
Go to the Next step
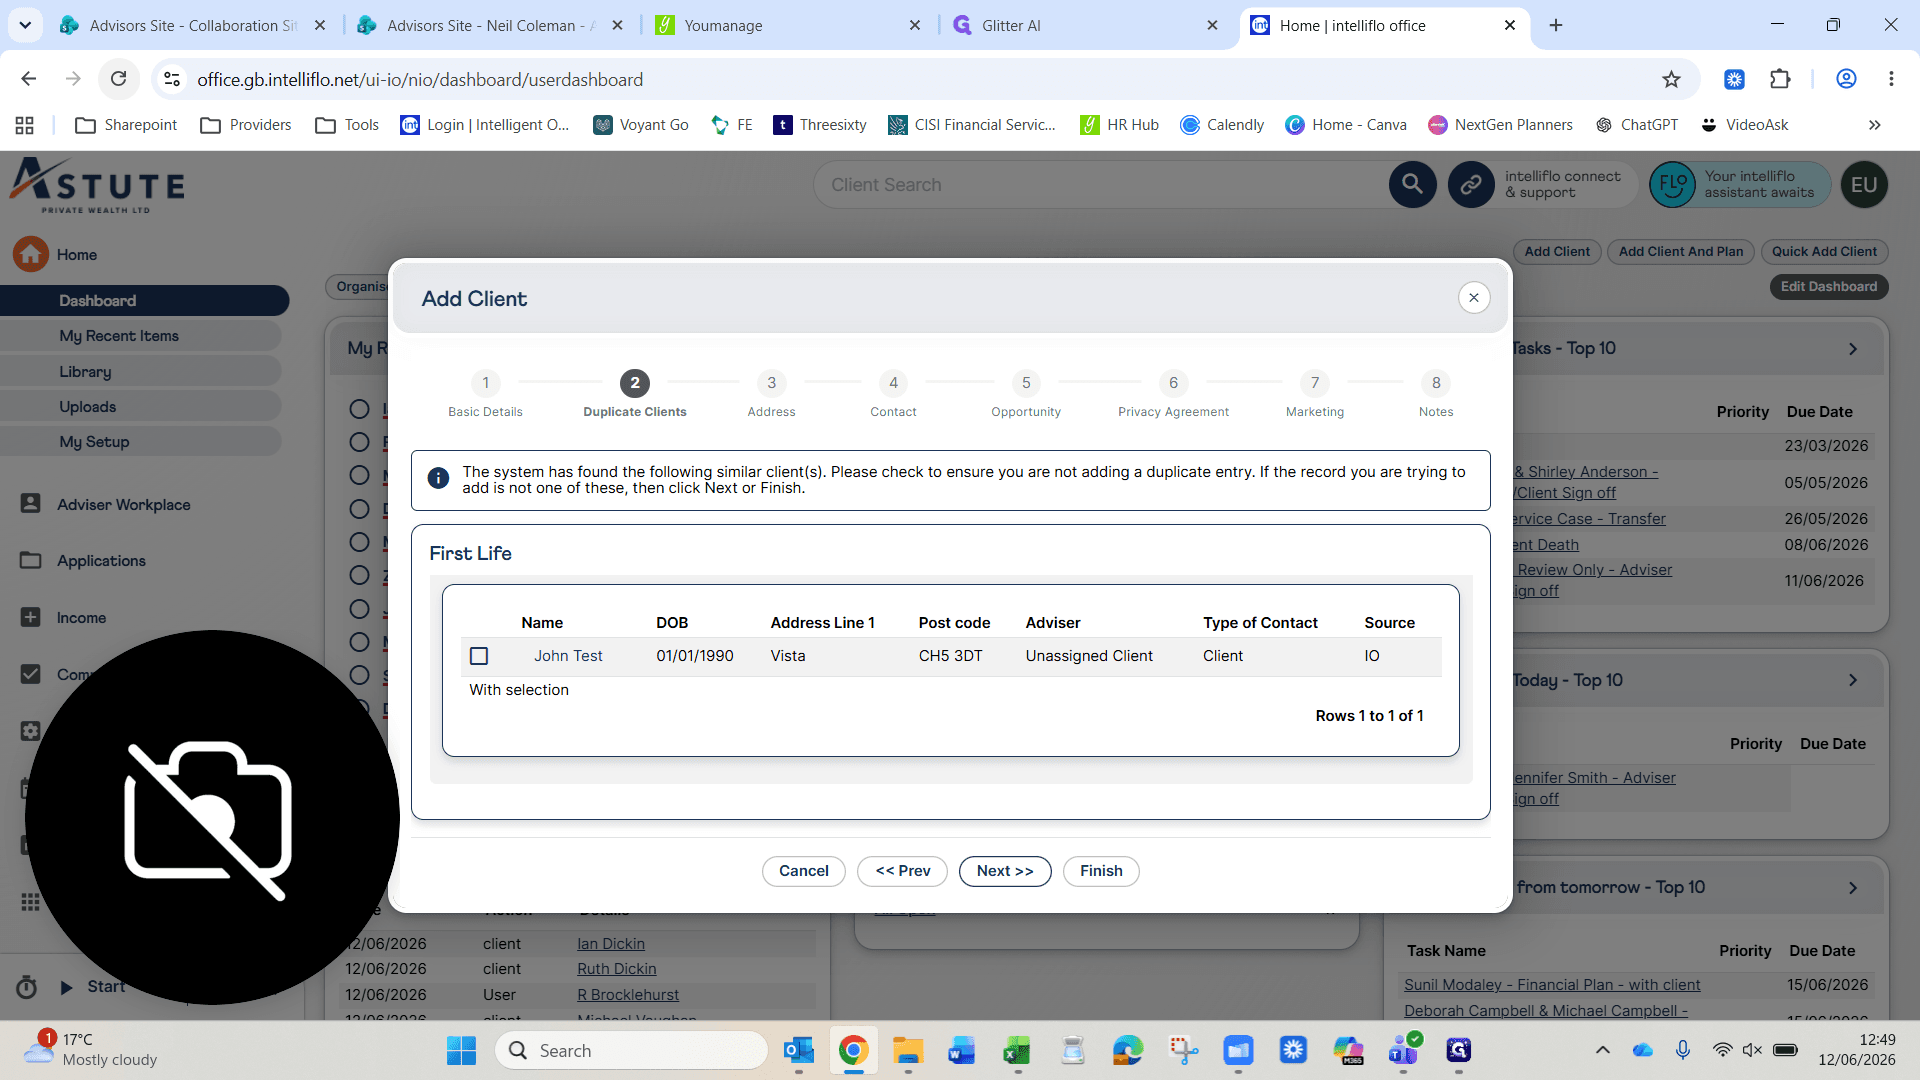tap(1004, 871)
